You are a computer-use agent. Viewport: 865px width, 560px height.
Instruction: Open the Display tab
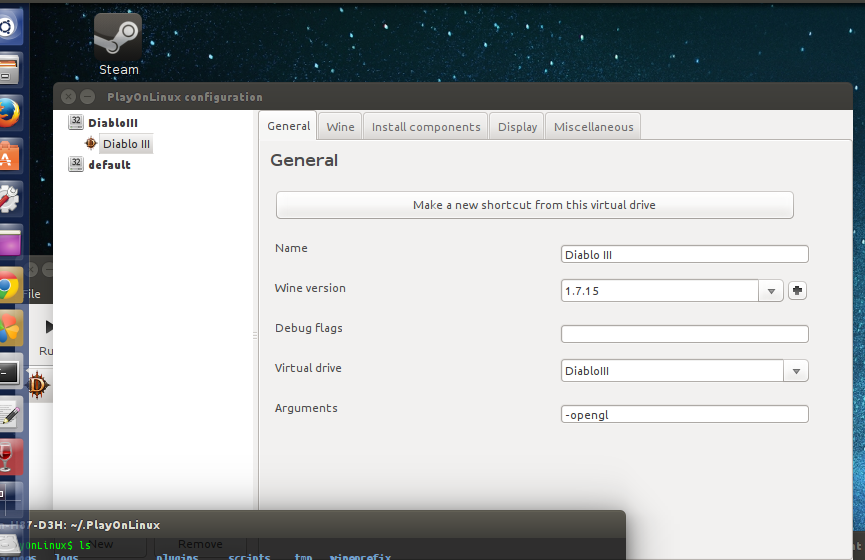tap(517, 127)
